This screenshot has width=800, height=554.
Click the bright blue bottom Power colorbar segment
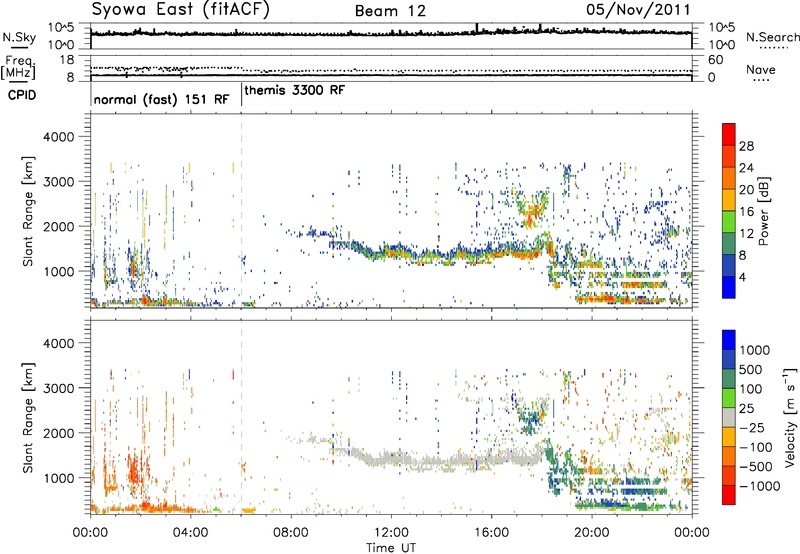point(729,287)
